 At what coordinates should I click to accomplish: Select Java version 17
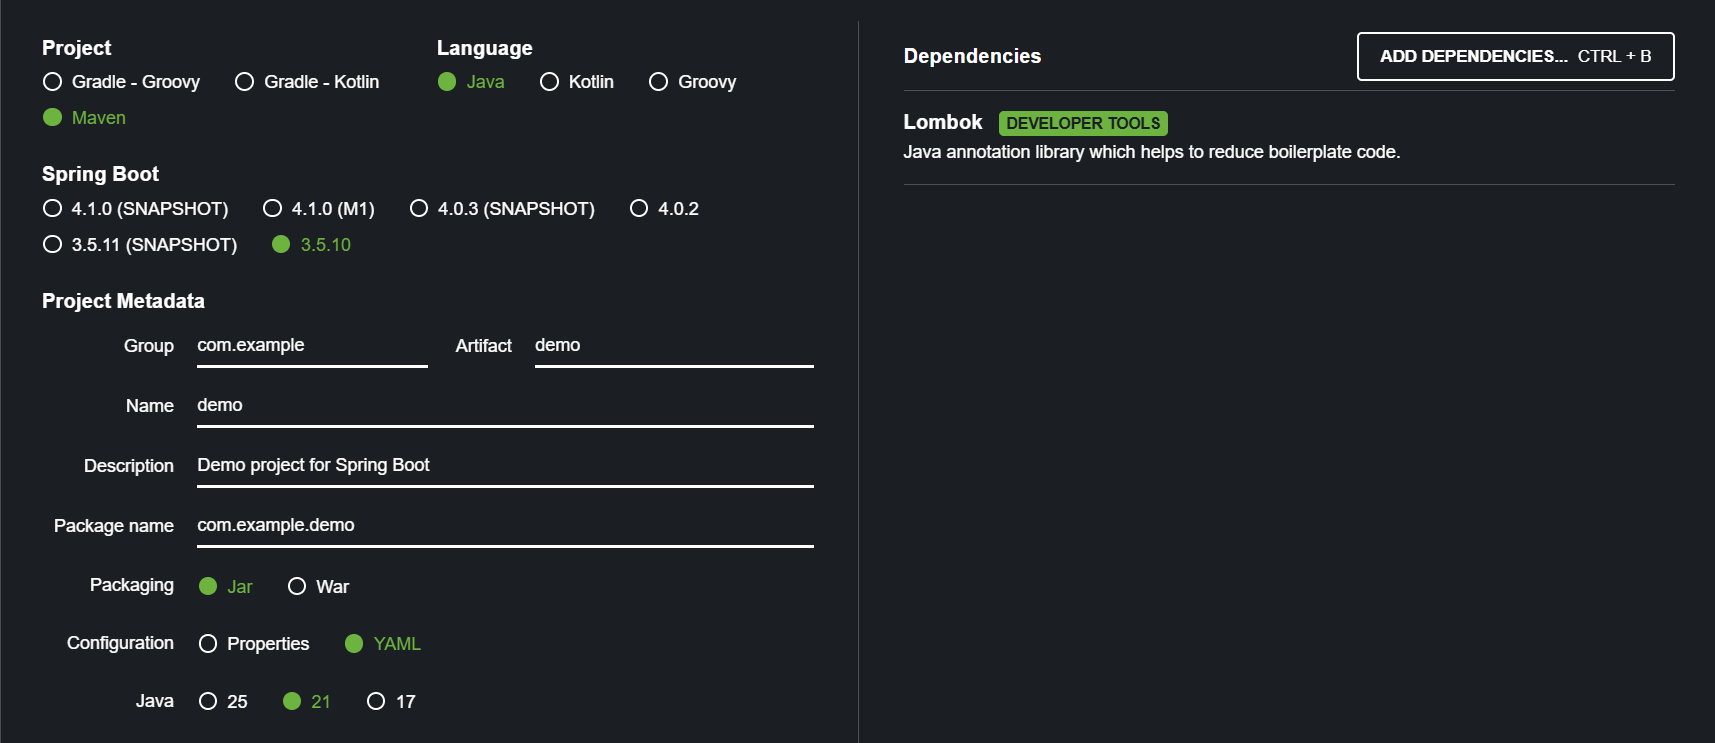[x=391, y=702]
